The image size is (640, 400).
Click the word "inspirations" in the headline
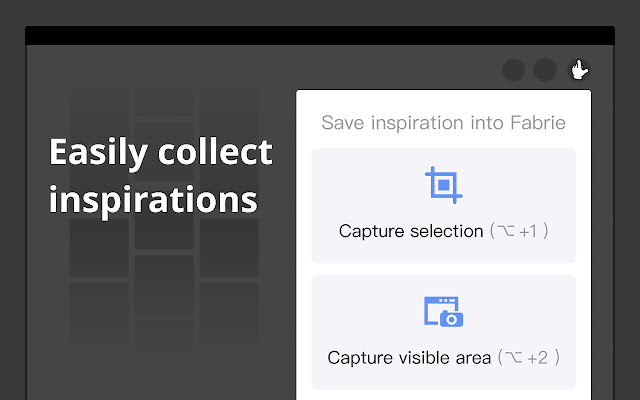click(153, 197)
